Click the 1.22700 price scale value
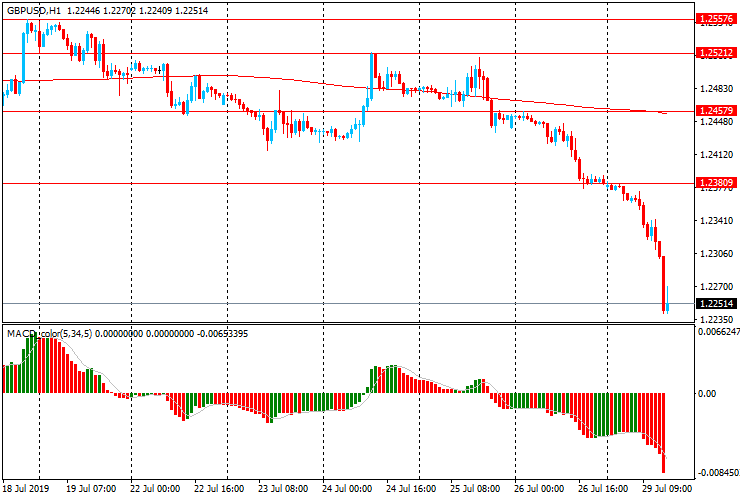The height and width of the screenshot is (500, 740). (x=717, y=287)
